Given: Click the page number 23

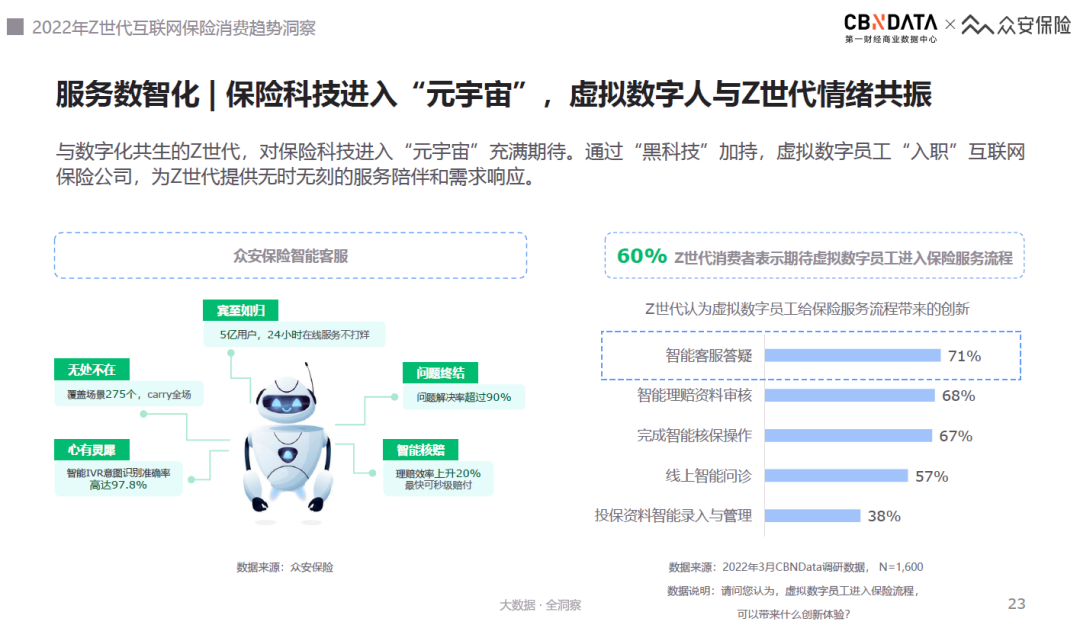Looking at the screenshot, I should pyautogui.click(x=1017, y=603).
